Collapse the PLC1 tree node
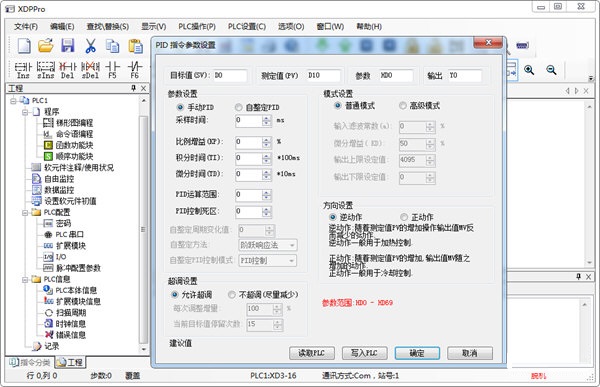600x387 pixels. point(13,101)
